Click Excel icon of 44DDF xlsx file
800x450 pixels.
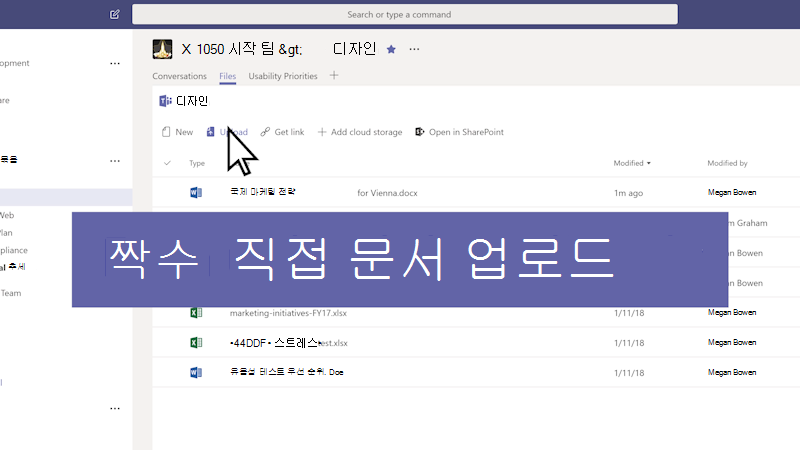196,342
